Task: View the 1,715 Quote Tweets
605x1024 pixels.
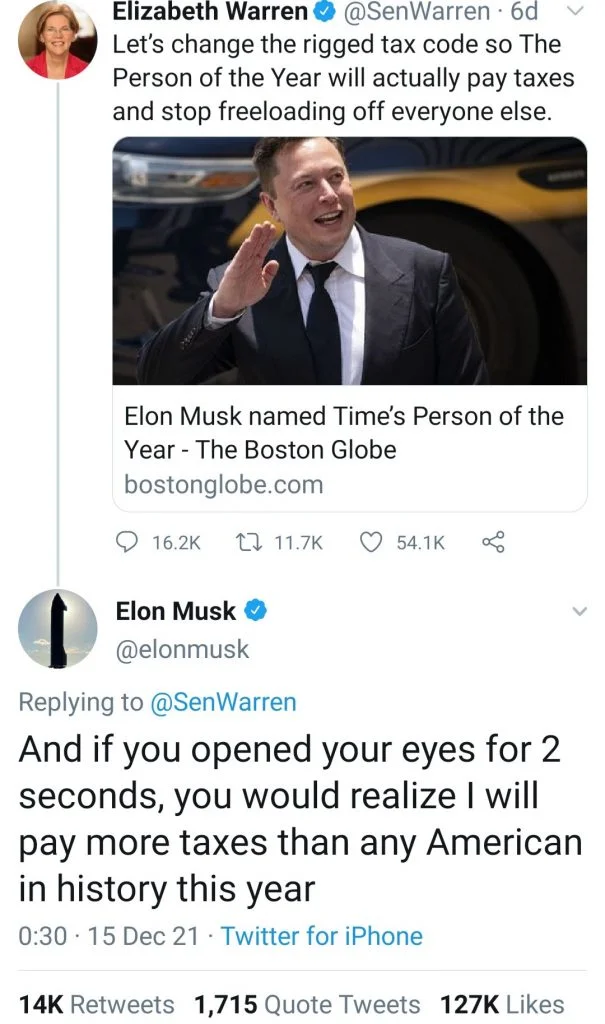Action: click(x=307, y=1004)
